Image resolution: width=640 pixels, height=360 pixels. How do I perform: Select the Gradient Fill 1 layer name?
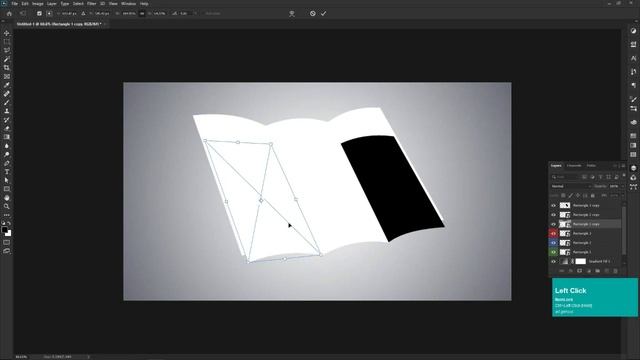pos(599,262)
